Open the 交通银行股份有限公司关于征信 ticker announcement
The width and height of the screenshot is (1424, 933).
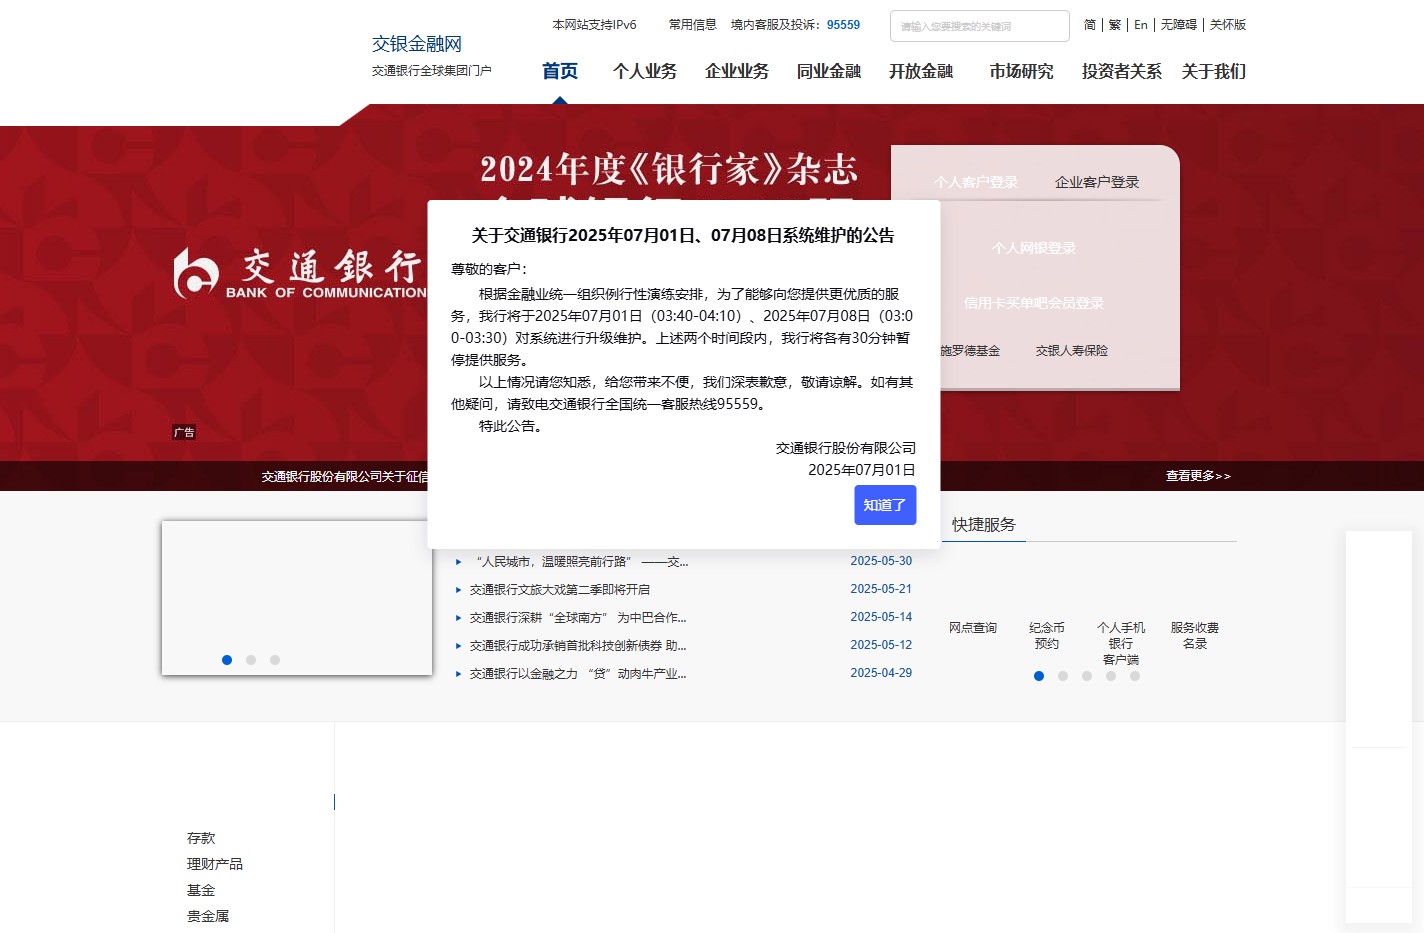[x=345, y=477]
